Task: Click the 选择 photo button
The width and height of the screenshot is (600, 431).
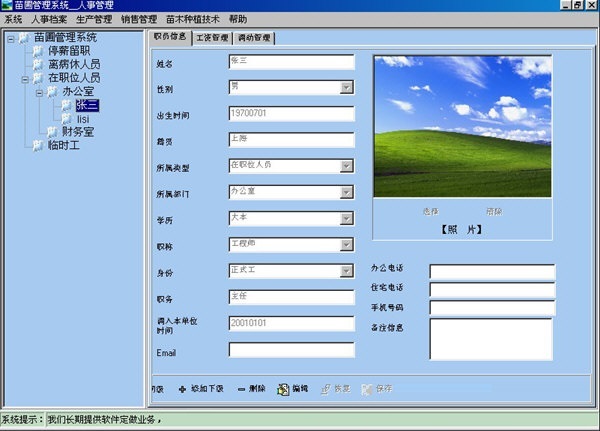Action: click(431, 212)
